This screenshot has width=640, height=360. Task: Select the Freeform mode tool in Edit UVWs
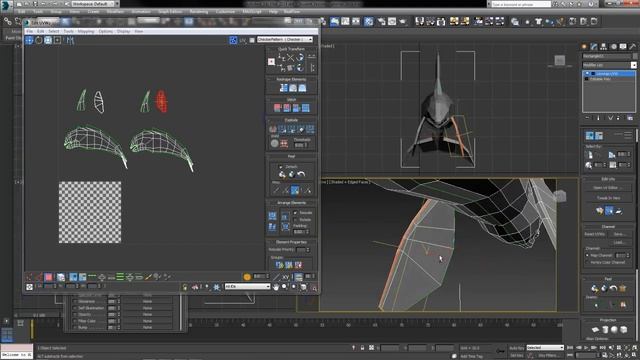[x=58, y=40]
